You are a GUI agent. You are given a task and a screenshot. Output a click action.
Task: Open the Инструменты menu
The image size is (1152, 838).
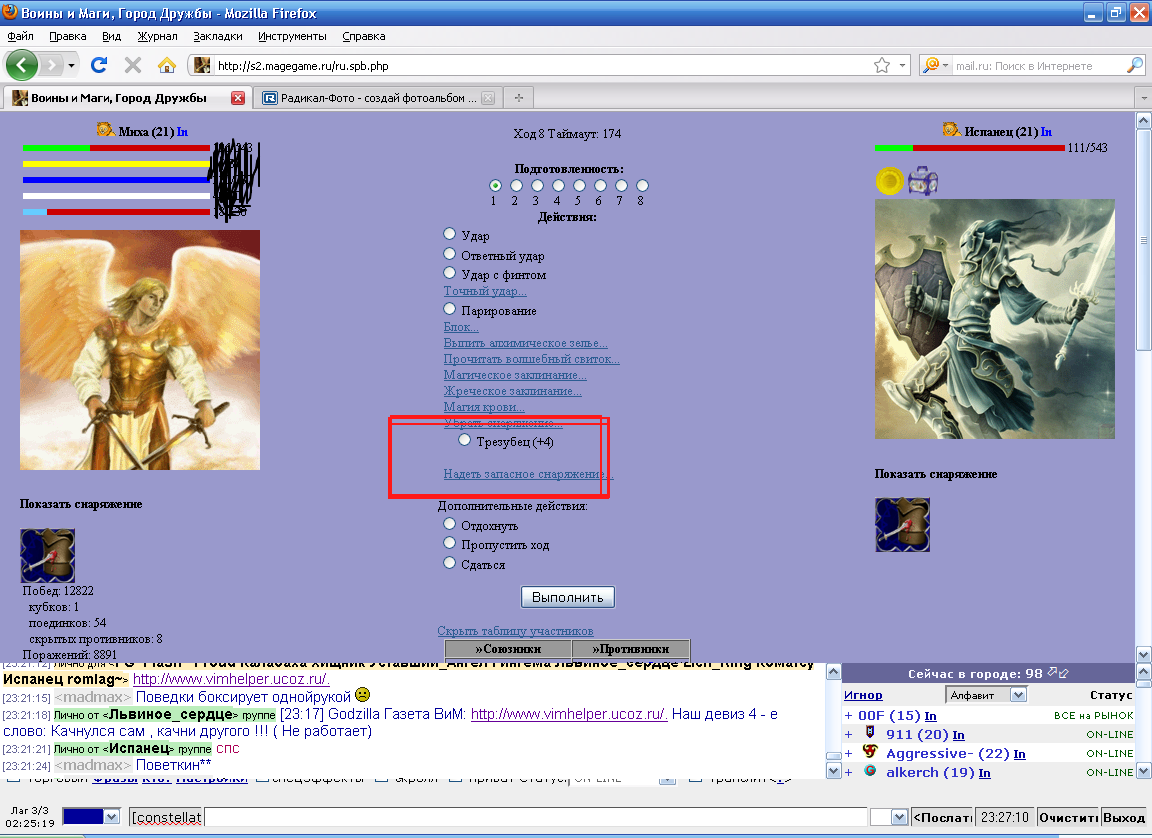click(x=292, y=36)
